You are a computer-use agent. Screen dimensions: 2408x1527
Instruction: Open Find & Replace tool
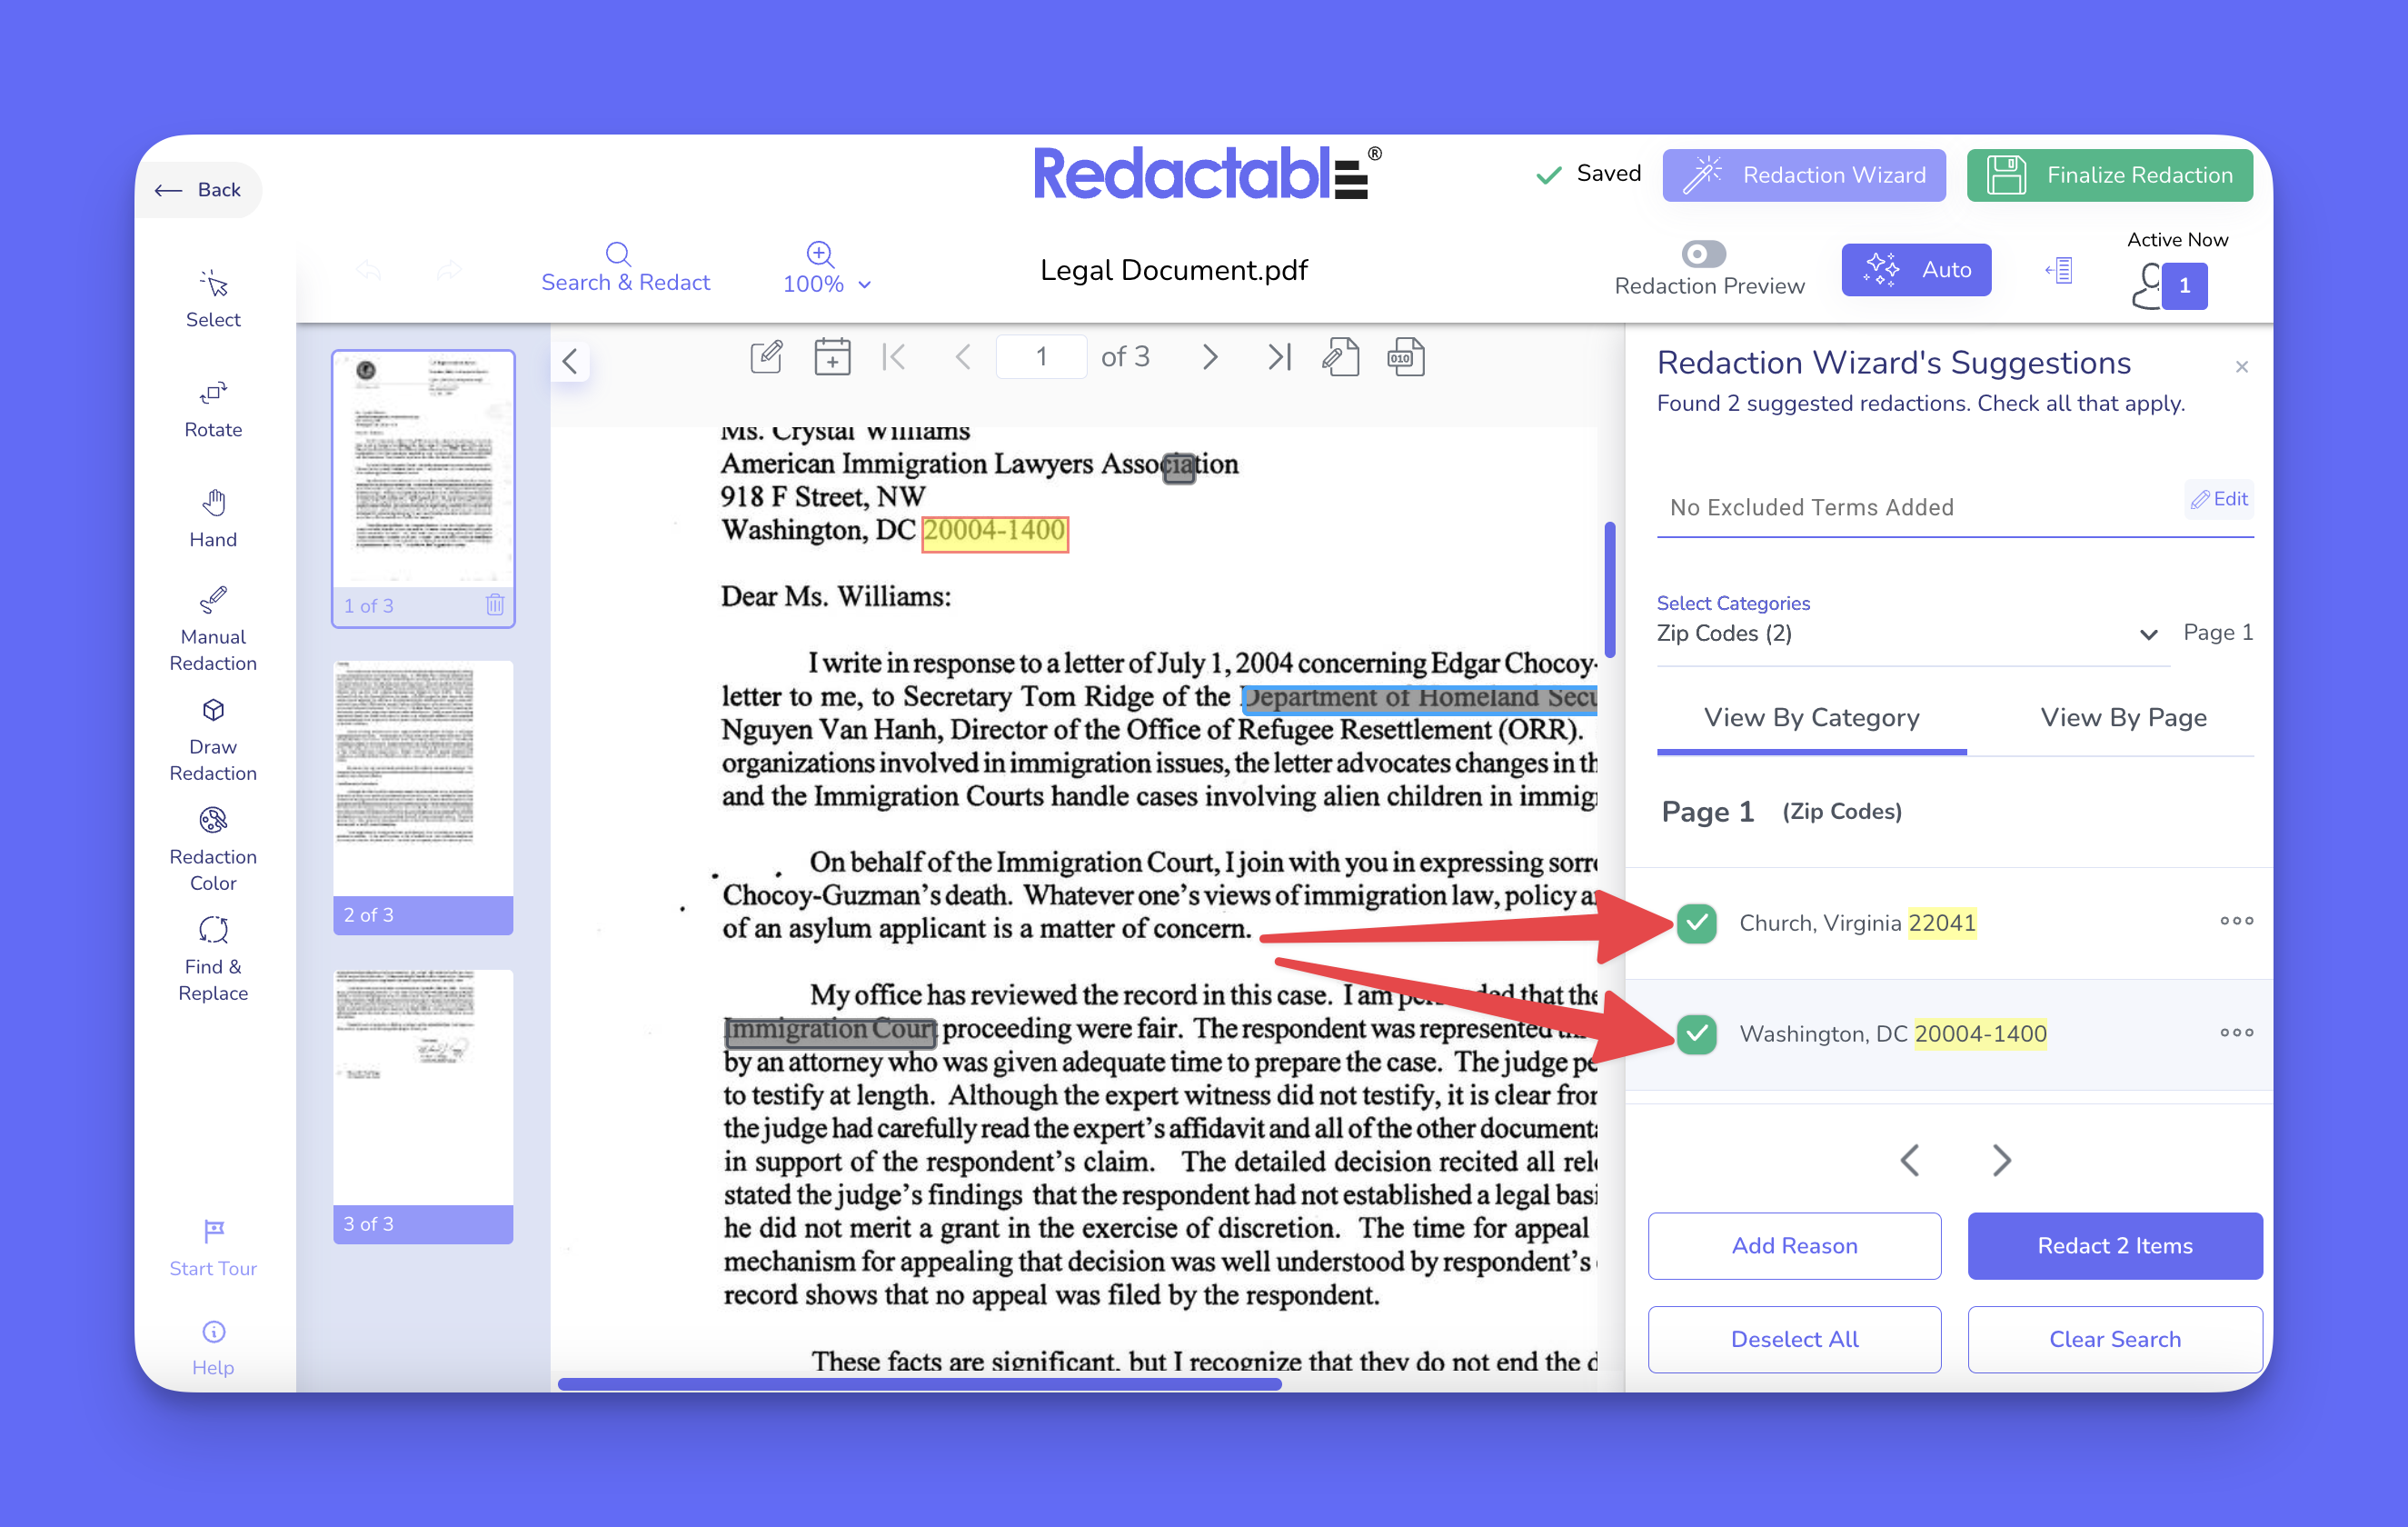[x=213, y=958]
